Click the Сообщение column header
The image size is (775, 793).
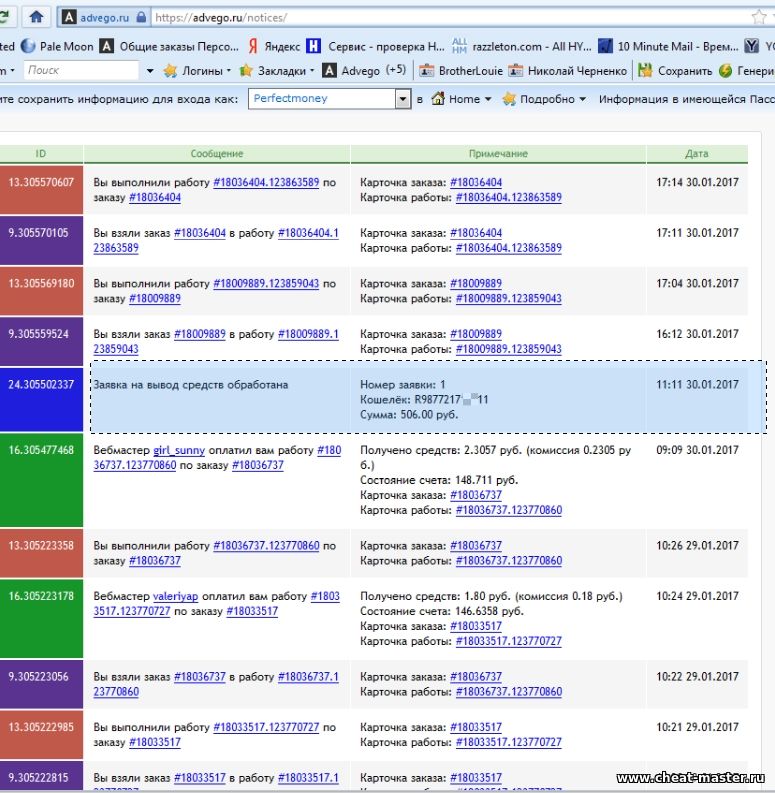(x=217, y=154)
